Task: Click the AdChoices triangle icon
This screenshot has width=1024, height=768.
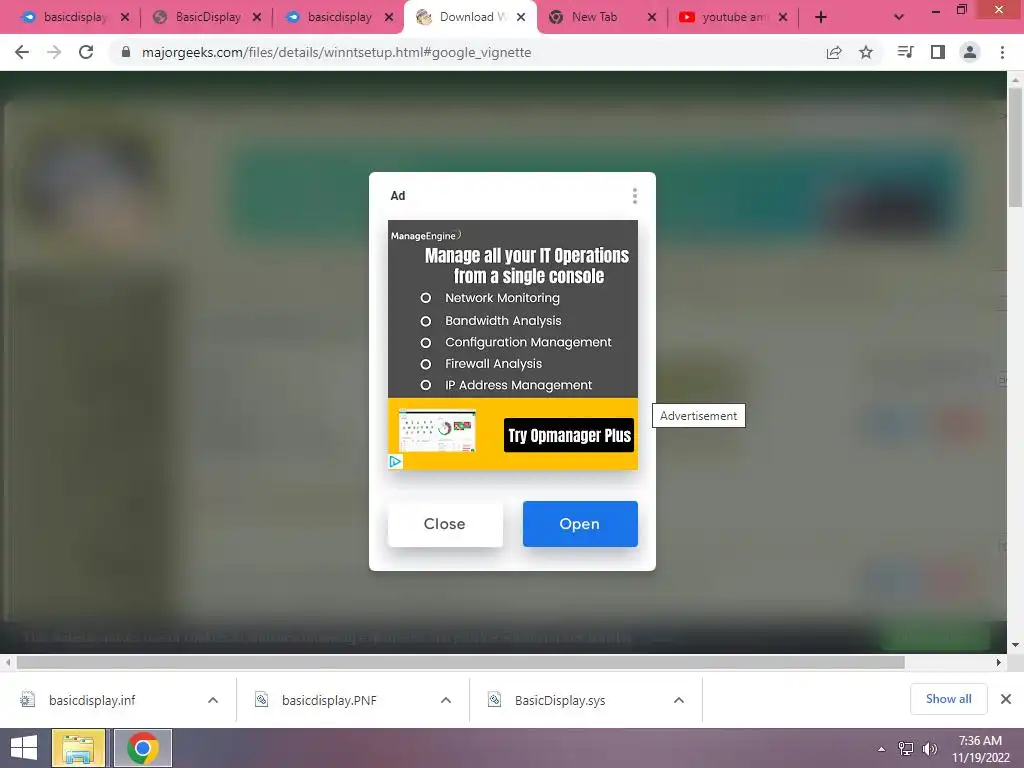Action: pyautogui.click(x=396, y=462)
